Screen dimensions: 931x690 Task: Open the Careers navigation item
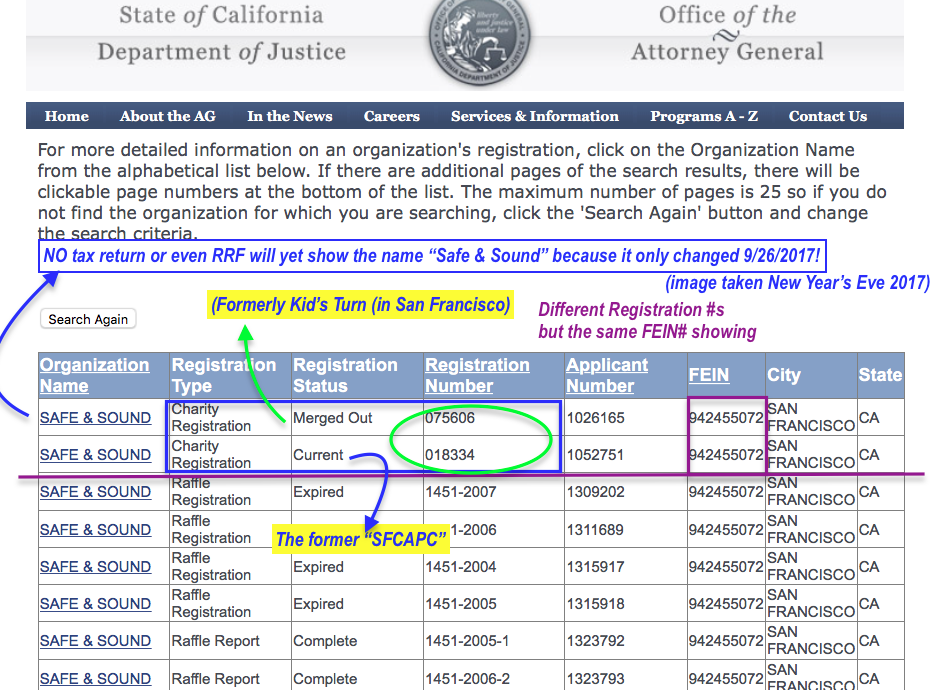coord(392,116)
